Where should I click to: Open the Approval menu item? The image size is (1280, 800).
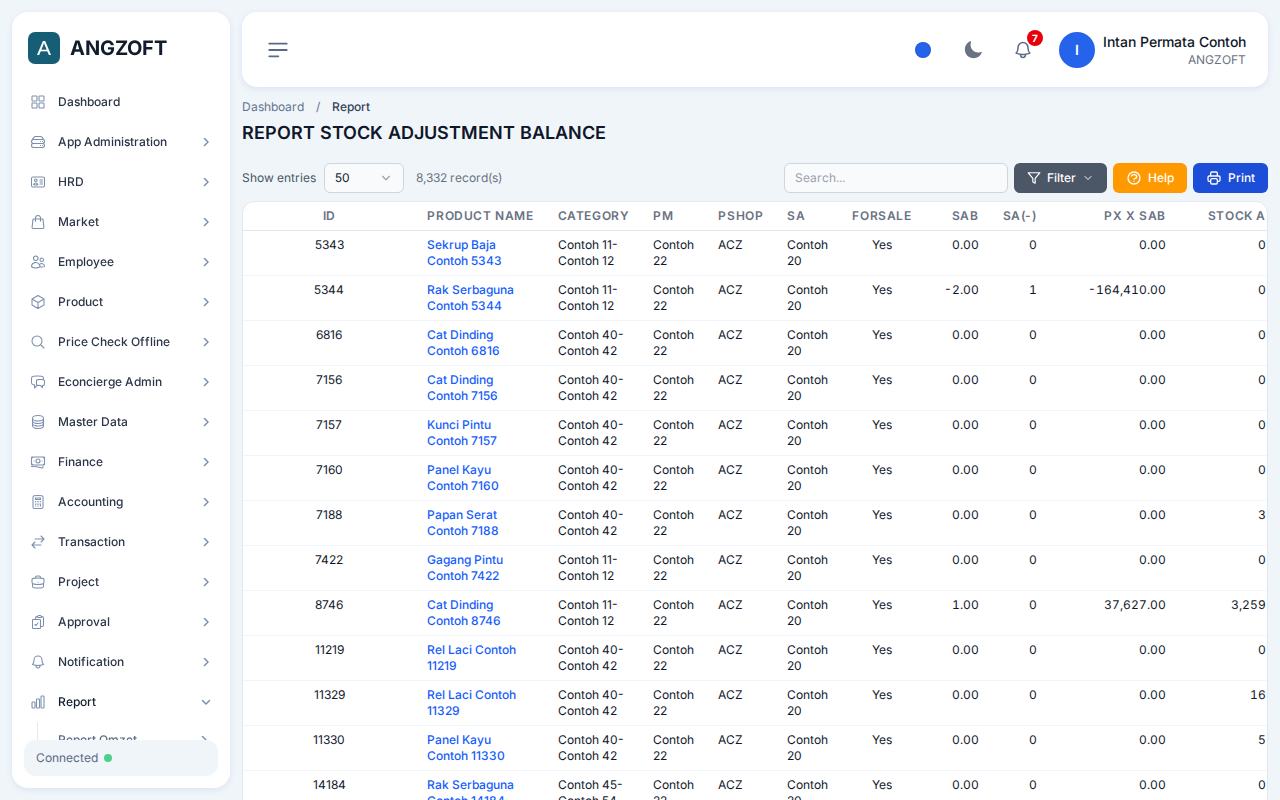120,622
